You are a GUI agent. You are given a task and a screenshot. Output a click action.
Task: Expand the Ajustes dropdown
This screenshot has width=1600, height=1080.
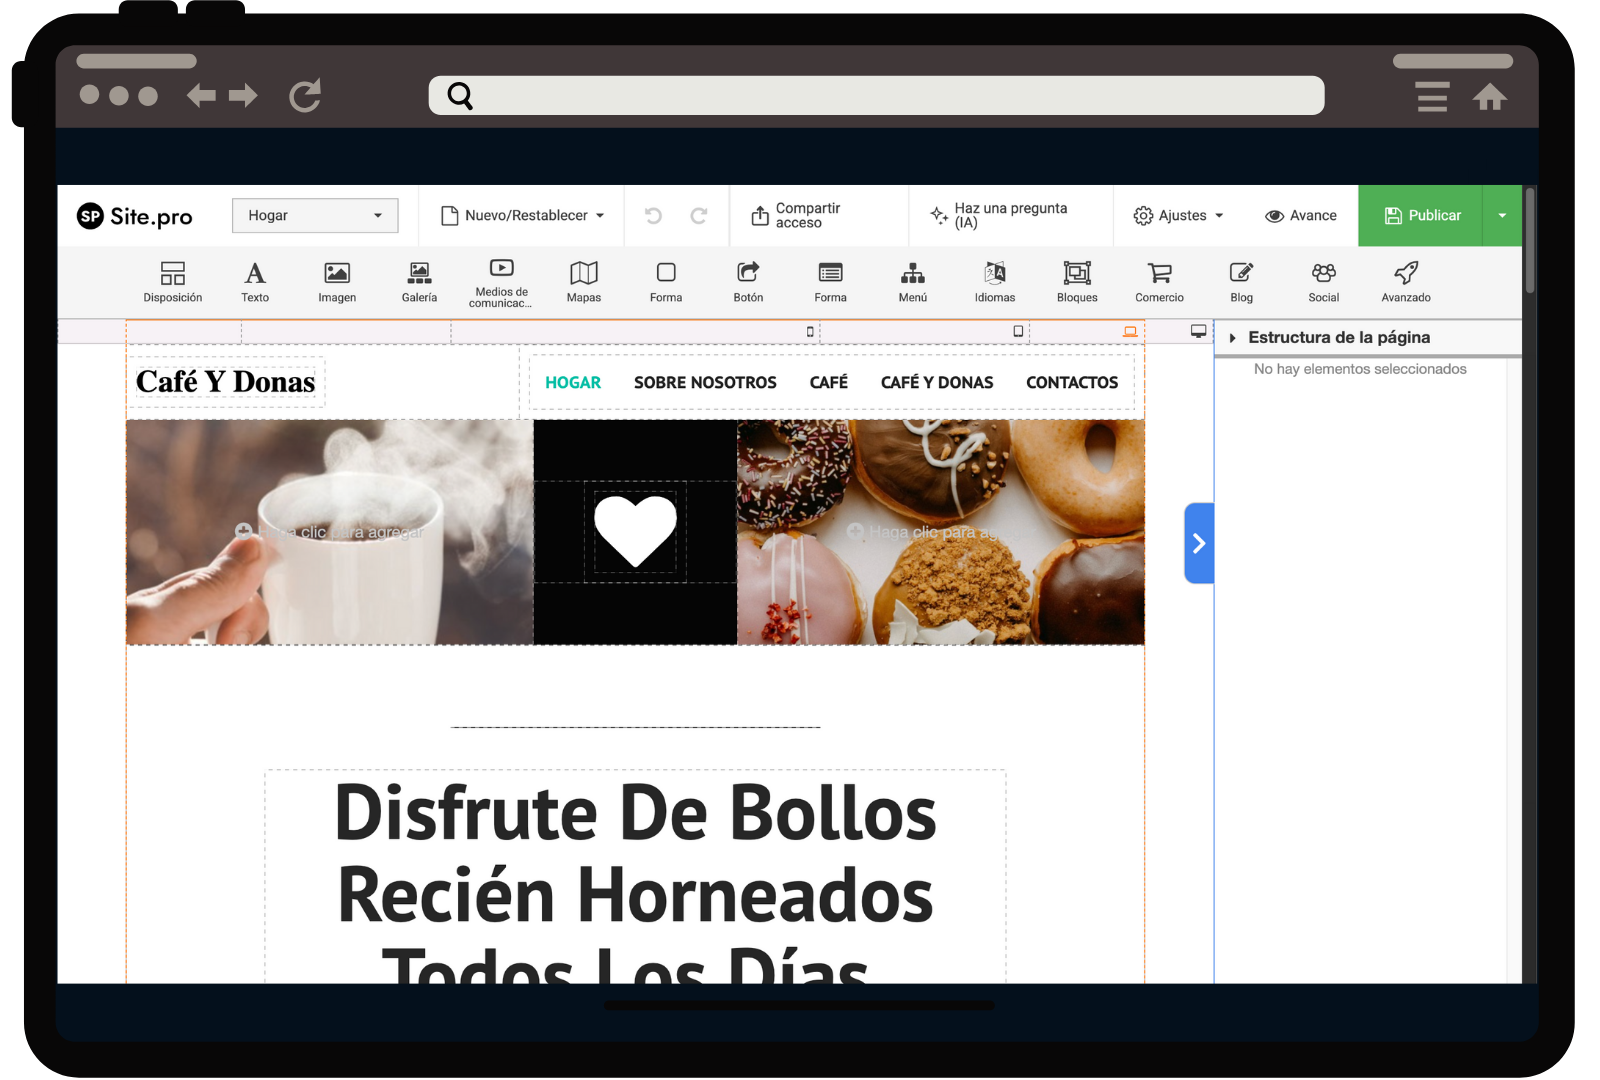pos(1178,216)
